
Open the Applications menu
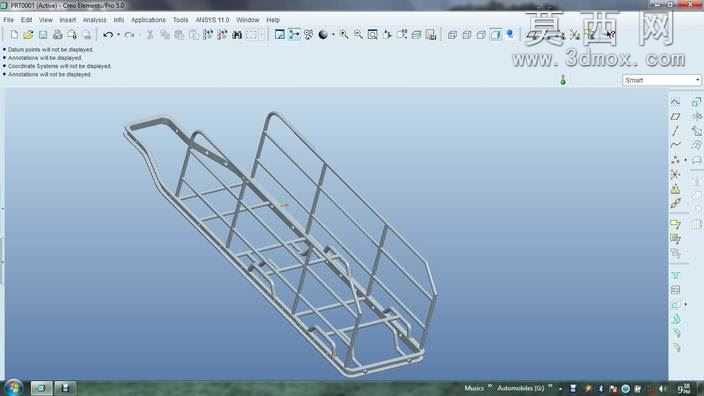coord(148,20)
